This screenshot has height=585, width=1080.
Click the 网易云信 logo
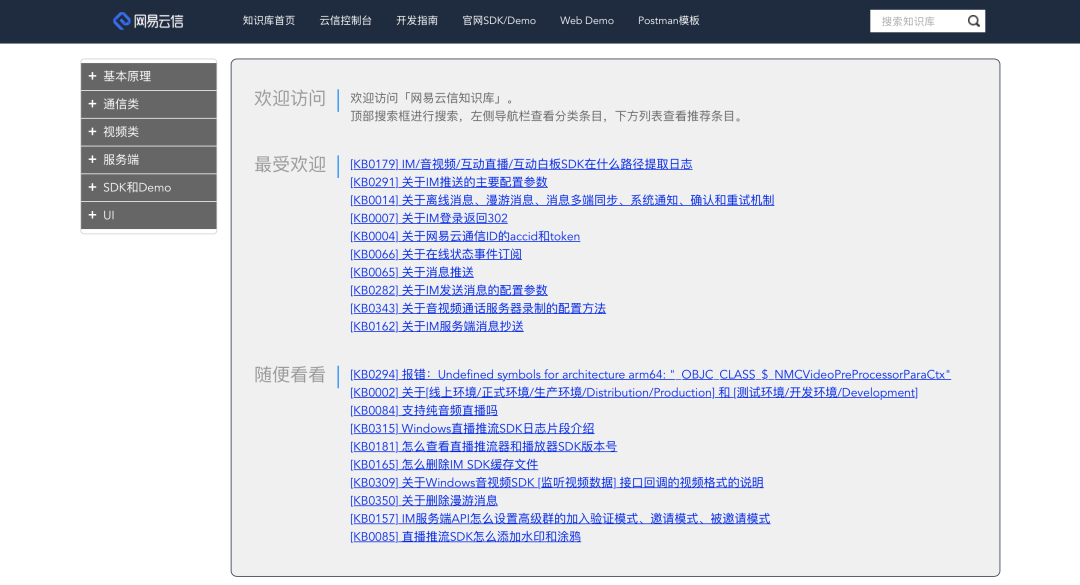coord(148,21)
